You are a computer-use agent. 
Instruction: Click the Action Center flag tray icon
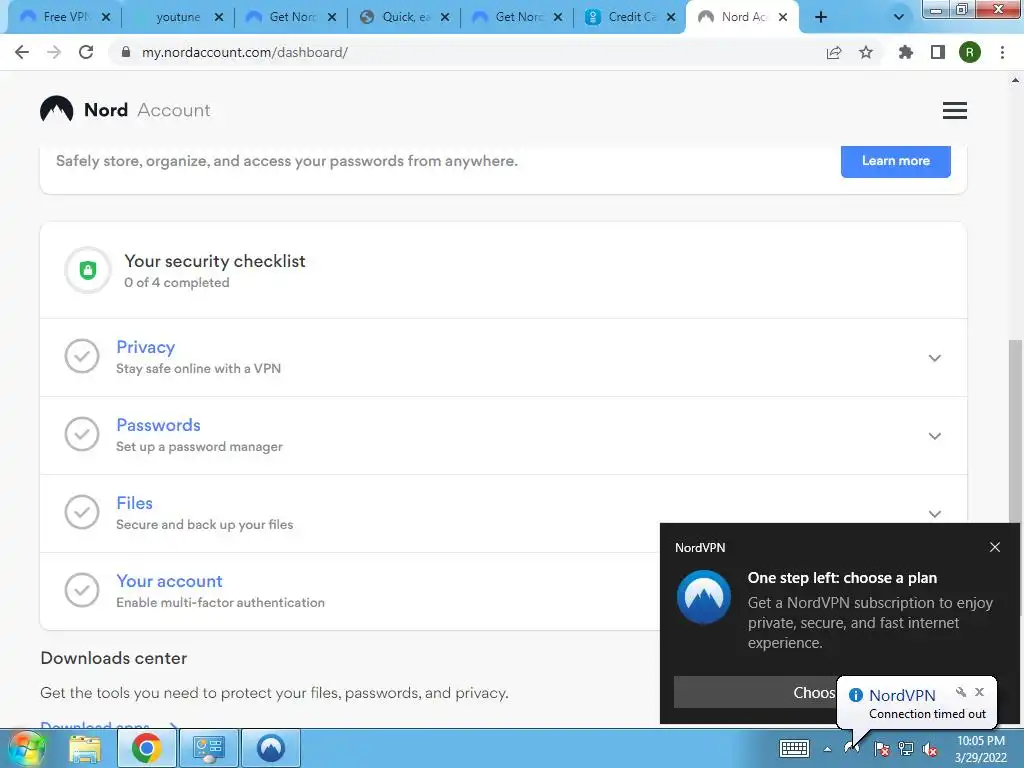tap(882, 749)
